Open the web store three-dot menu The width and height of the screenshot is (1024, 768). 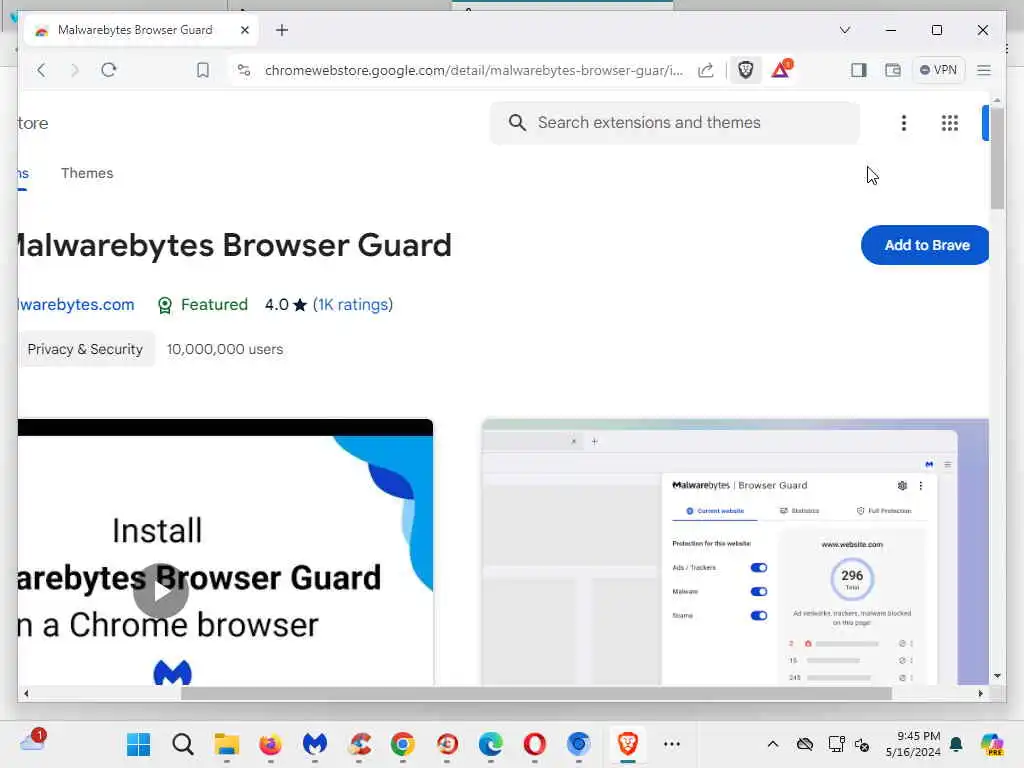click(904, 123)
